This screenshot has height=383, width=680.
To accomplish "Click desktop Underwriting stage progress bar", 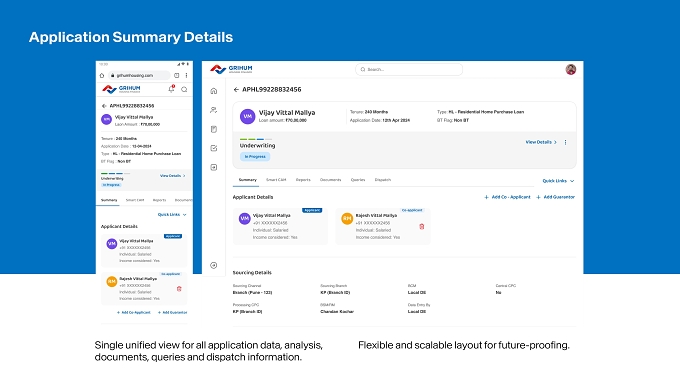I will pos(256,139).
